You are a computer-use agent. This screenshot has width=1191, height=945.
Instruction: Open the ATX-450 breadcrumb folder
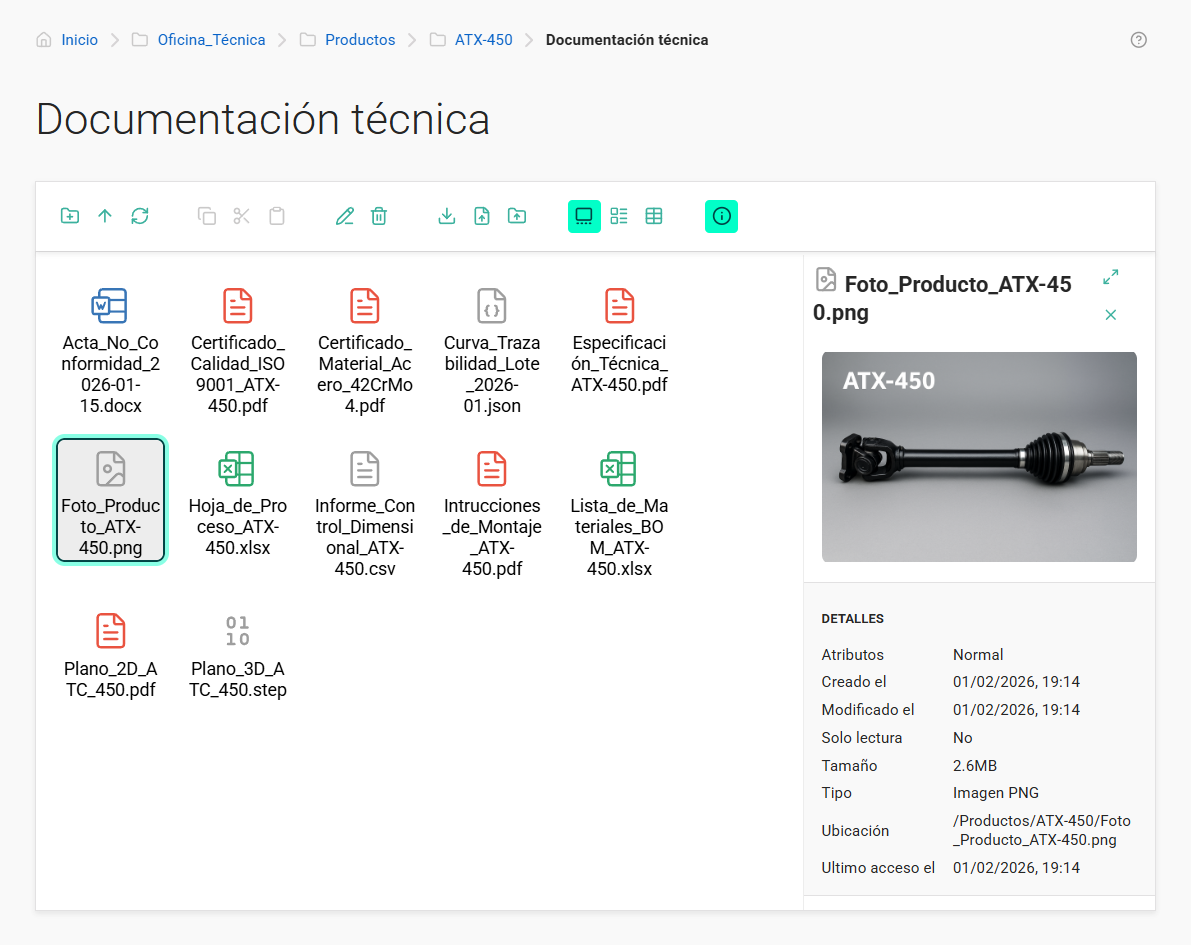pos(483,40)
